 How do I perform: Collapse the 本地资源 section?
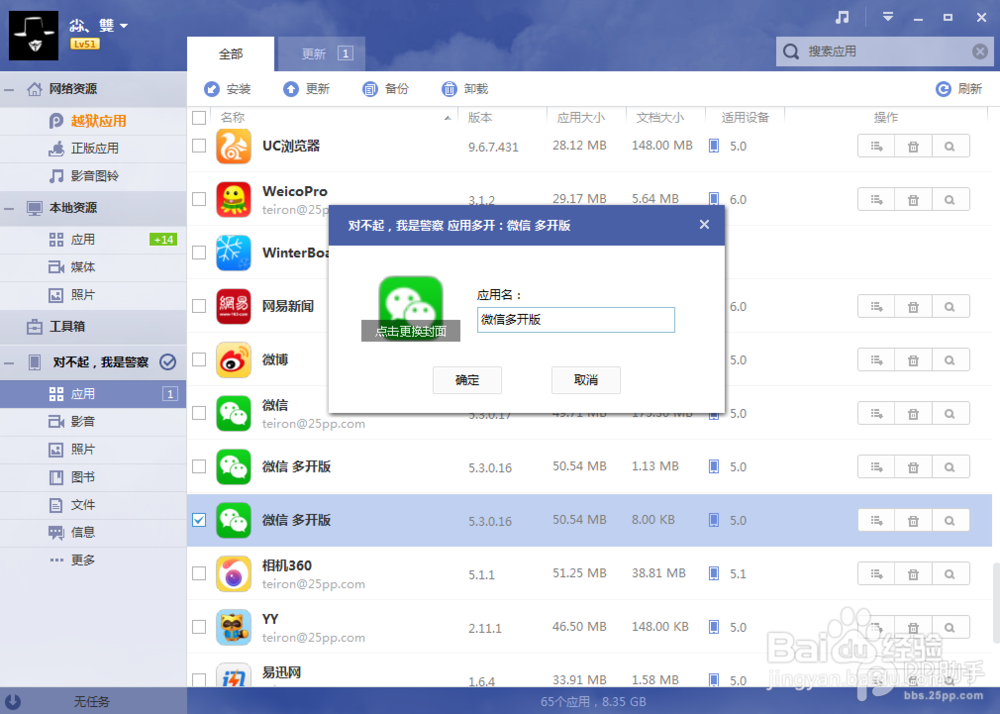[x=10, y=208]
